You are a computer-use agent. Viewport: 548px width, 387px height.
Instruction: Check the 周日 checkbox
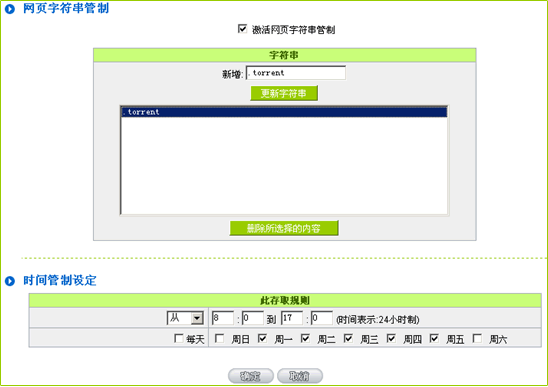click(x=219, y=338)
